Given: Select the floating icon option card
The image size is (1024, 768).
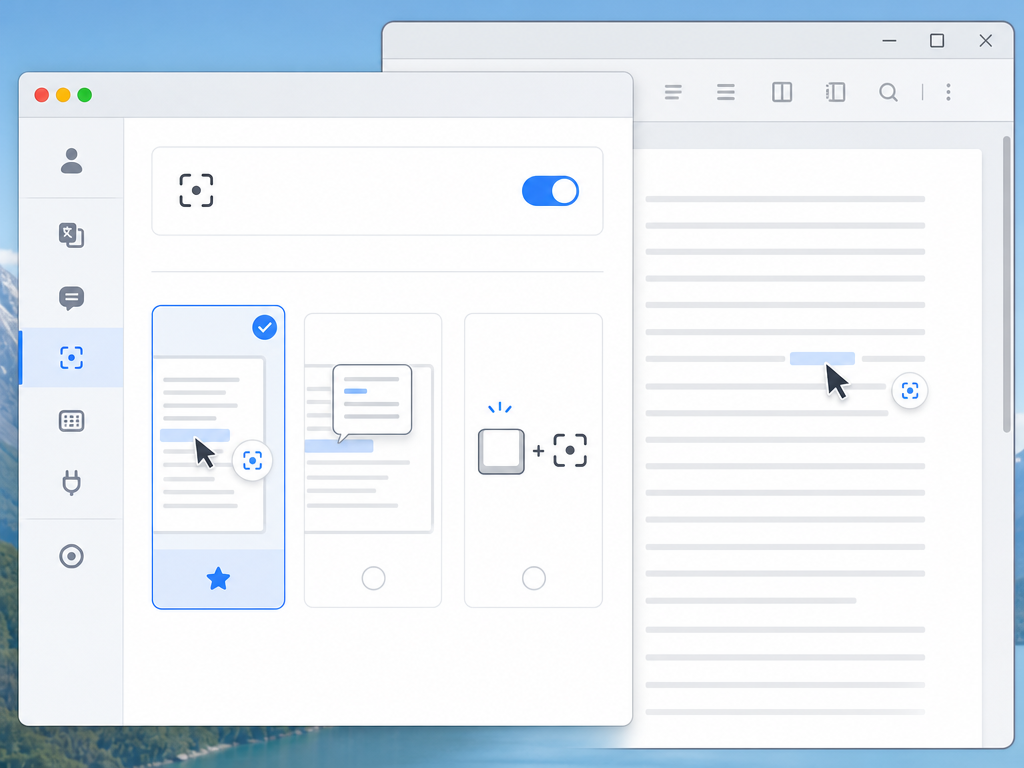Looking at the screenshot, I should pos(218,457).
